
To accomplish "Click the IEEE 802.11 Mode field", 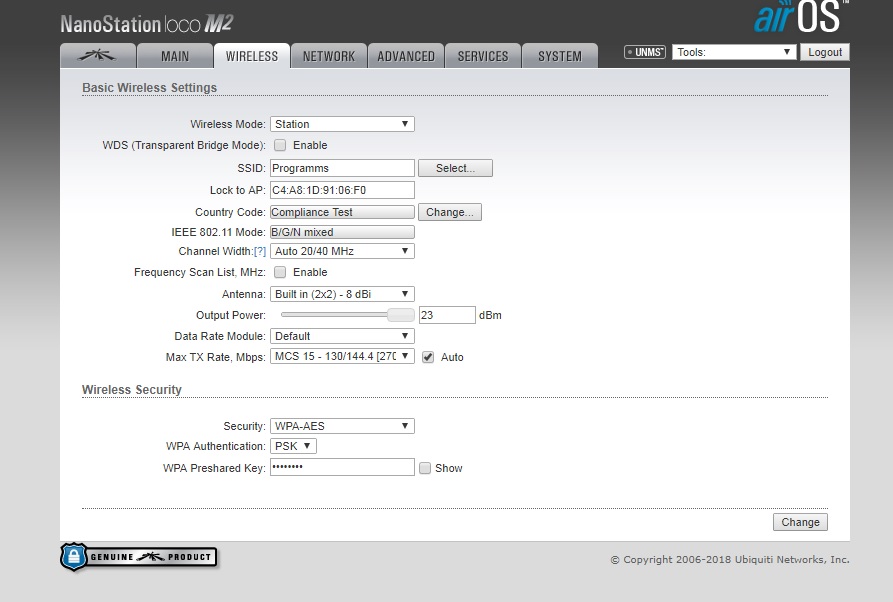I will (x=342, y=232).
